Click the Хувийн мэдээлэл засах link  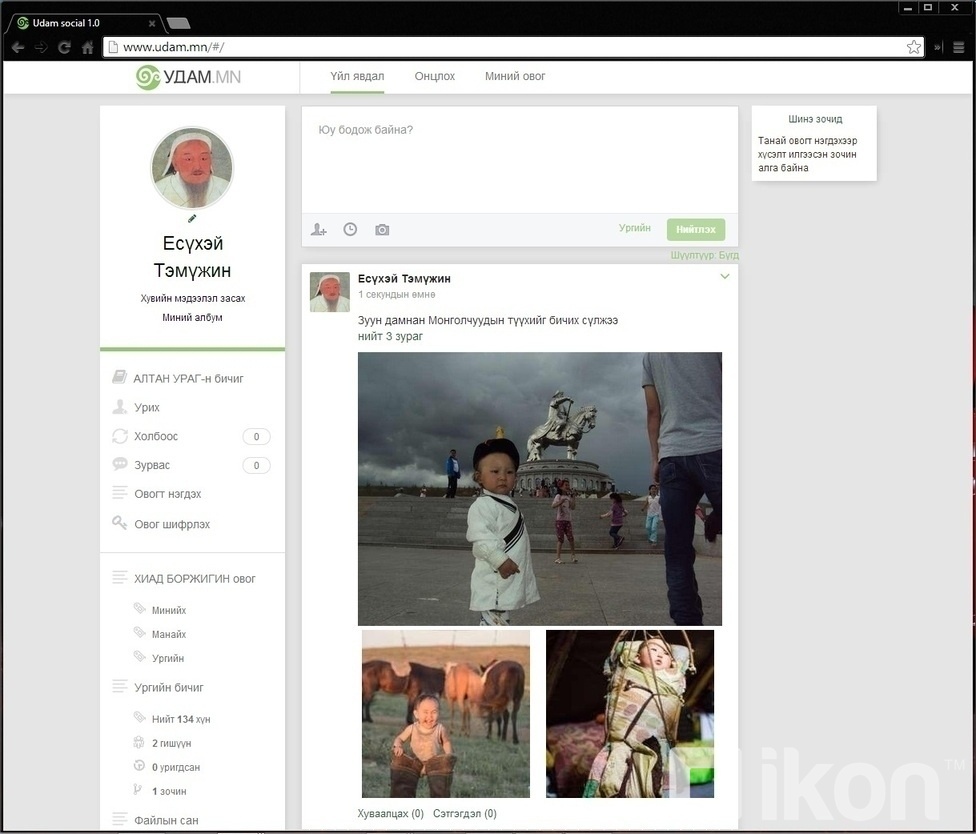tap(192, 298)
